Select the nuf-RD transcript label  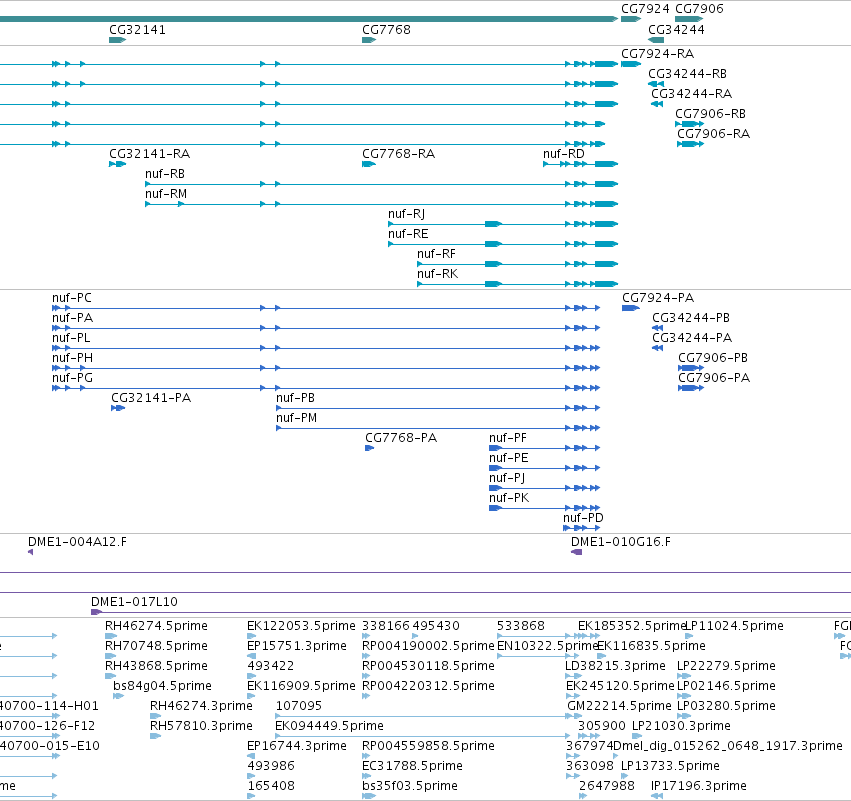(x=564, y=154)
